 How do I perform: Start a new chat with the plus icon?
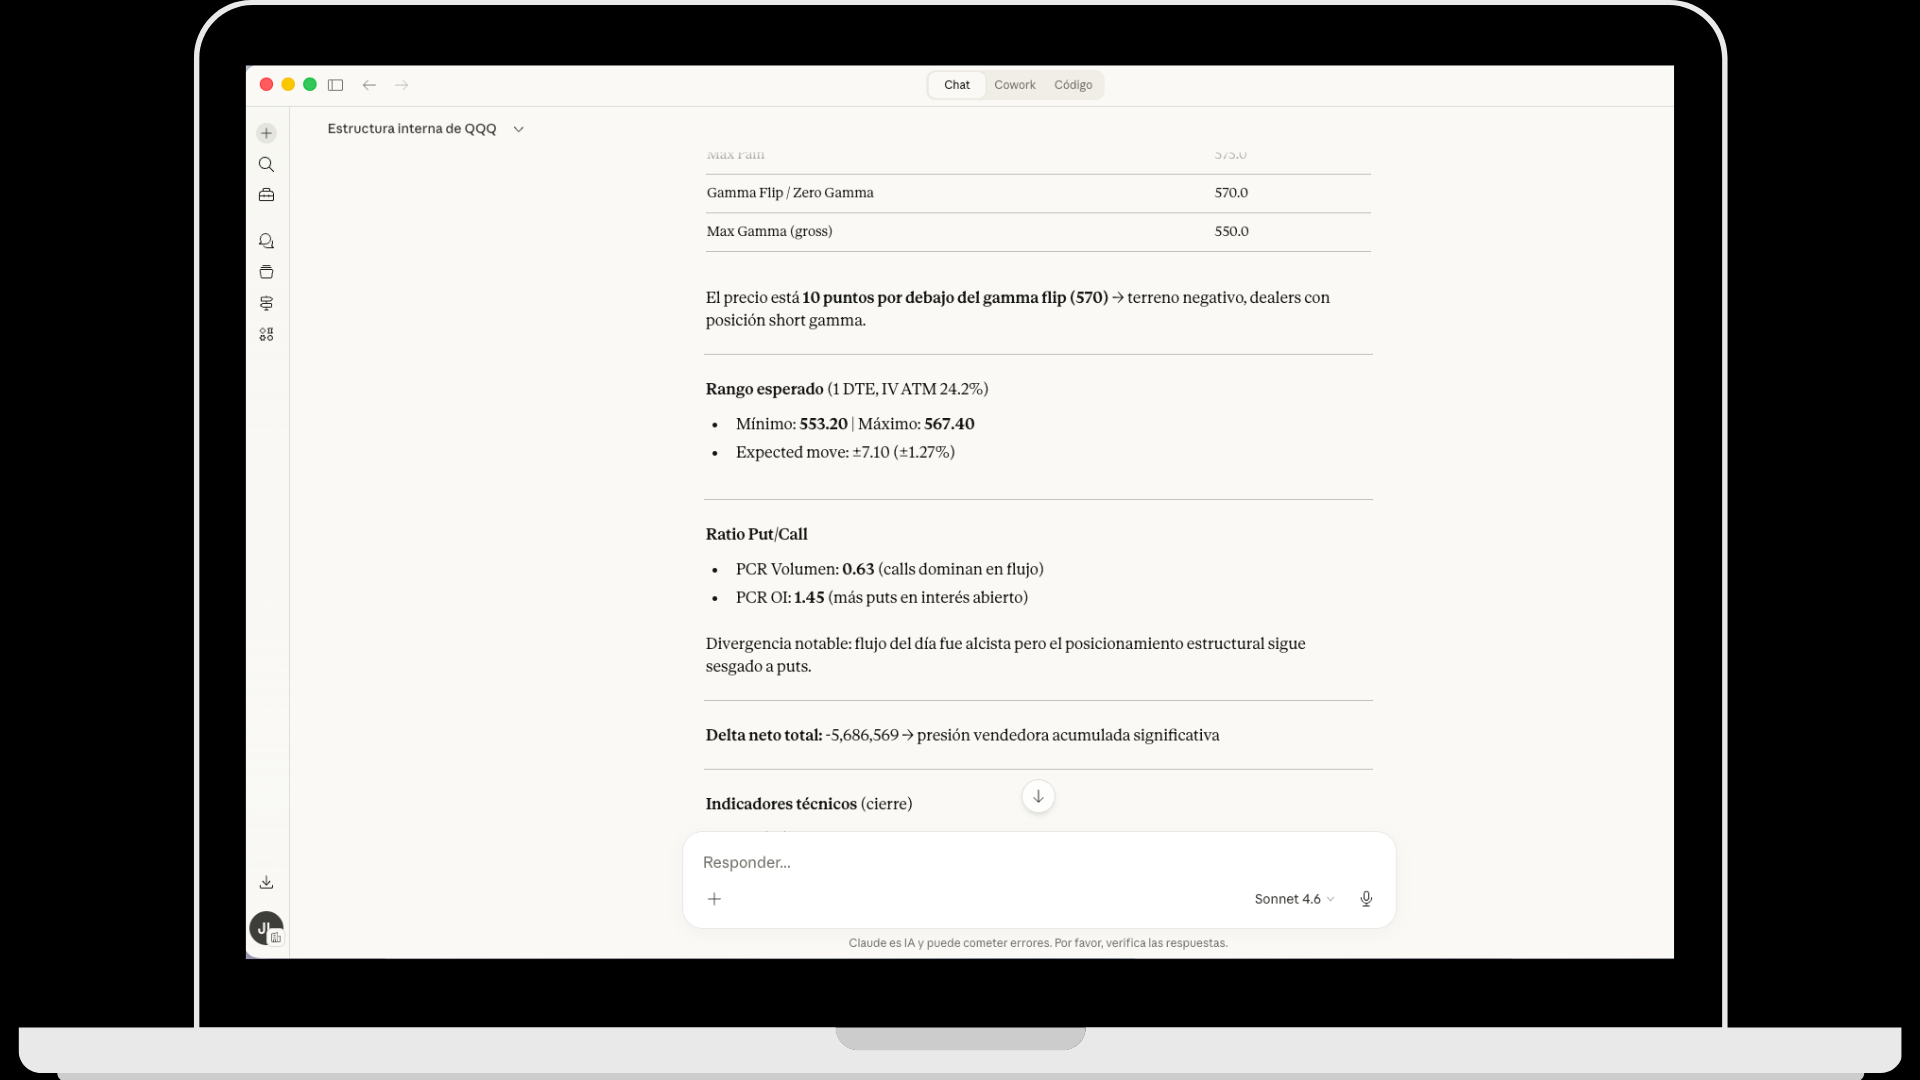[266, 132]
